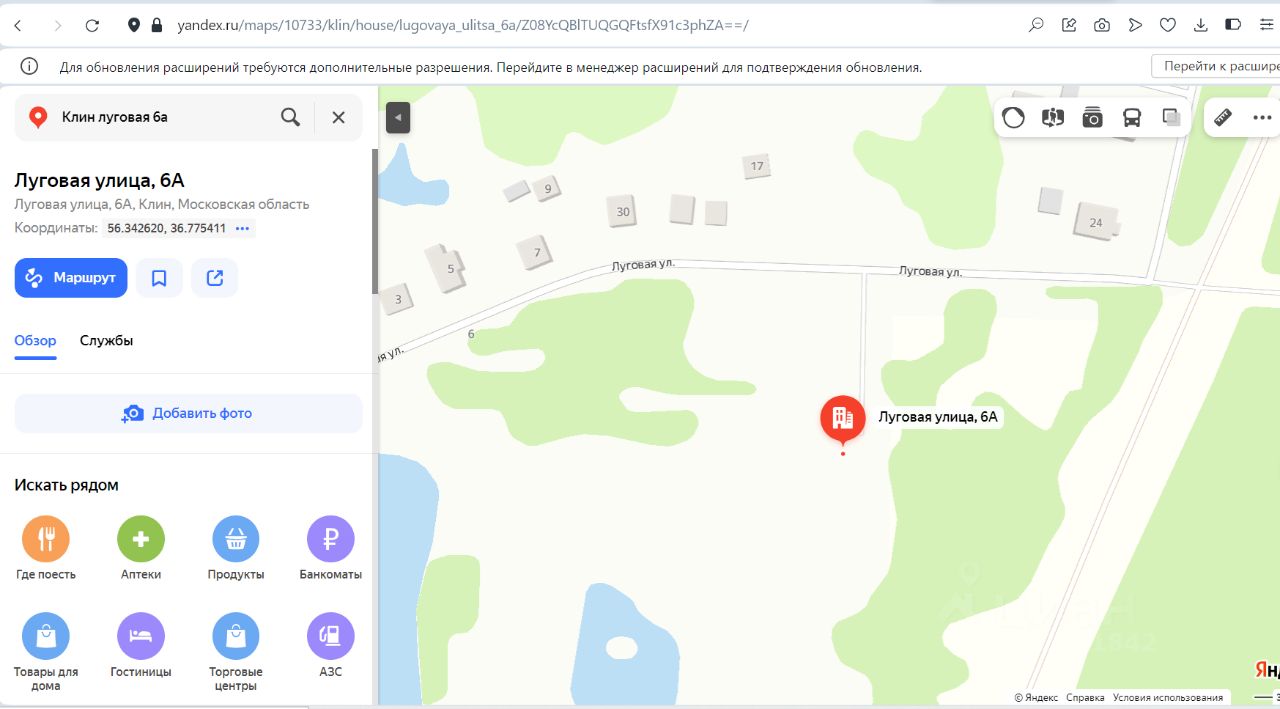The height and width of the screenshot is (709, 1280).
Task: Build a route with Маршрут button
Action: pos(71,278)
